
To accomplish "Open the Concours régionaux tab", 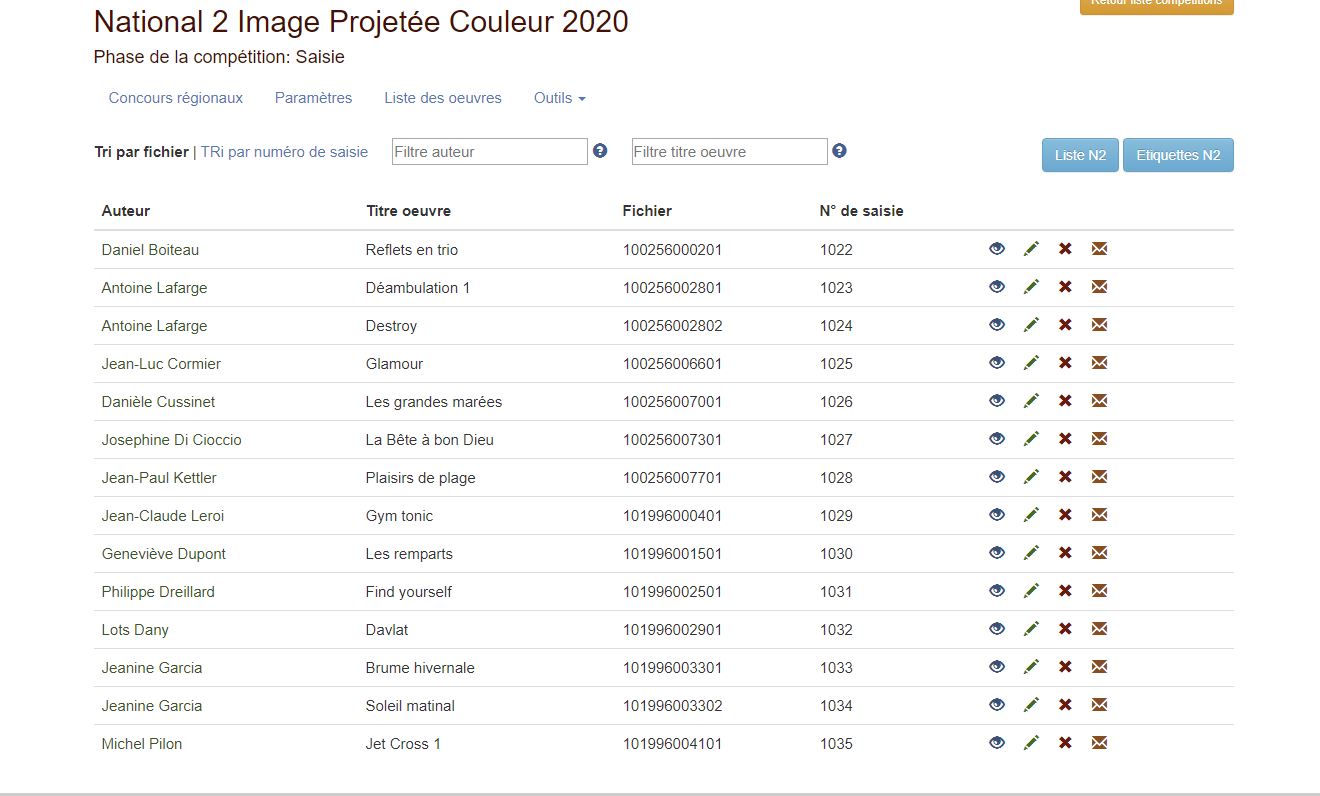I will tap(176, 98).
